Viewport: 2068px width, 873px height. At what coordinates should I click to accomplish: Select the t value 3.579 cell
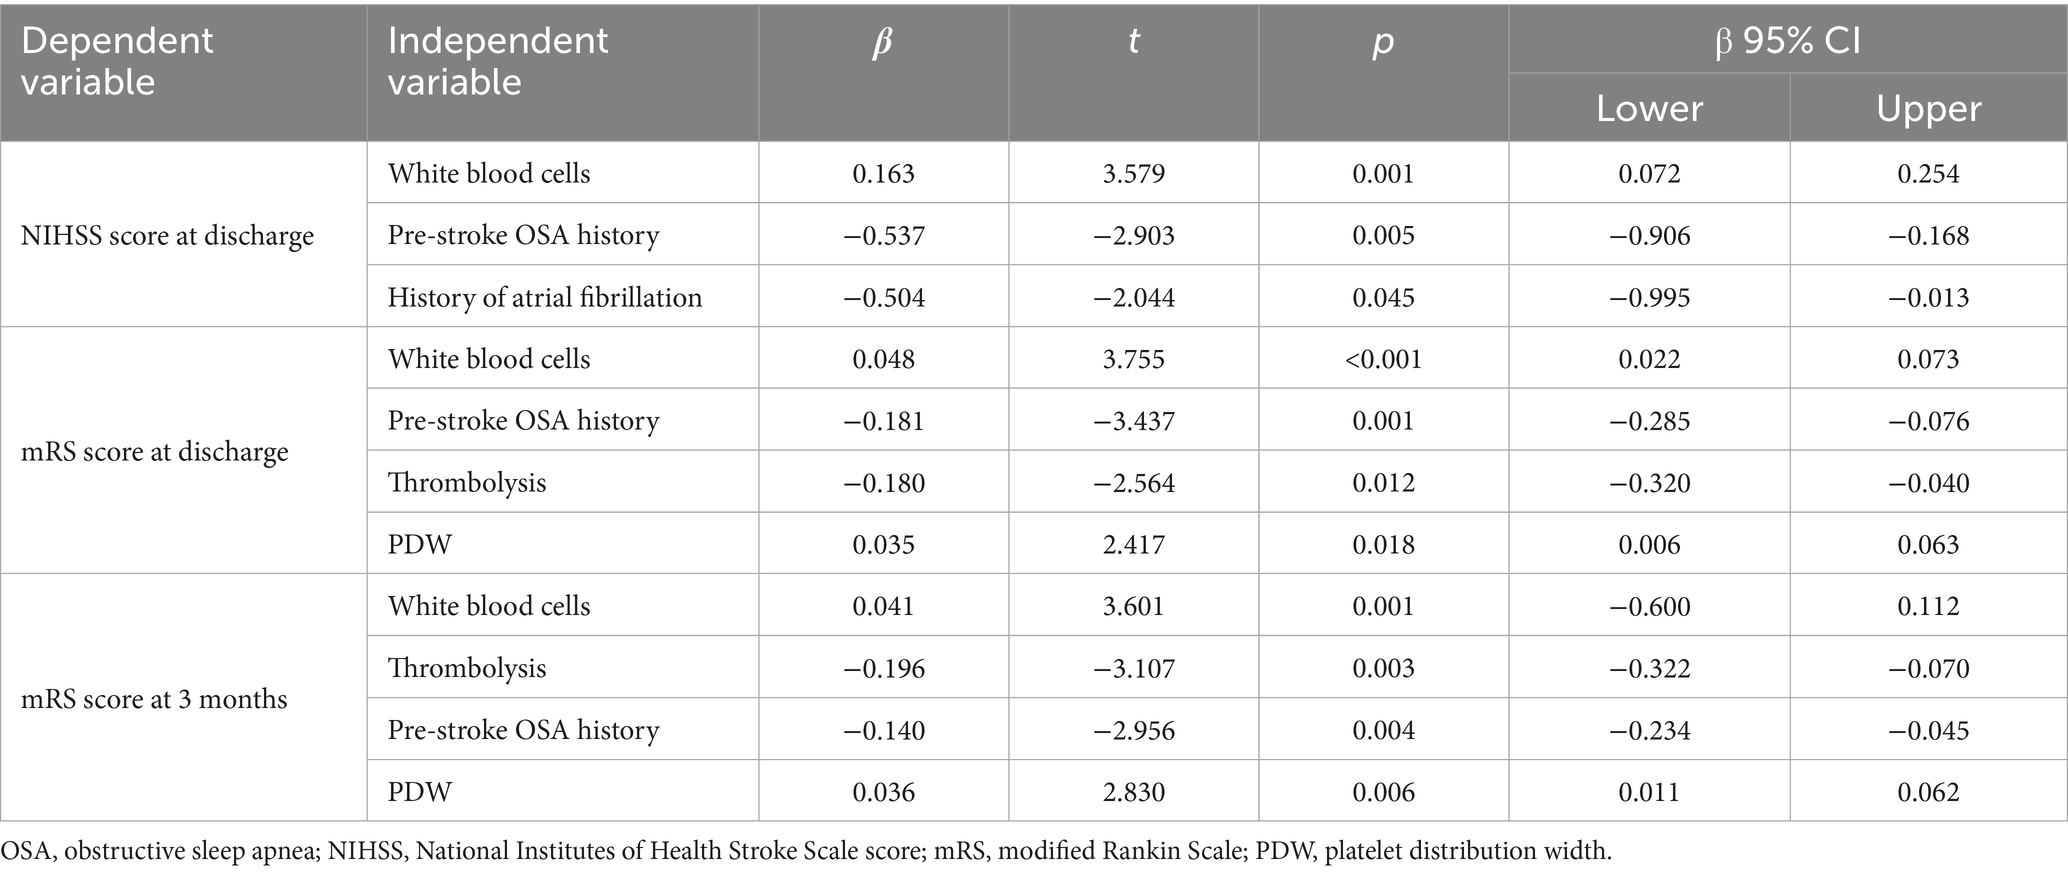[1133, 174]
